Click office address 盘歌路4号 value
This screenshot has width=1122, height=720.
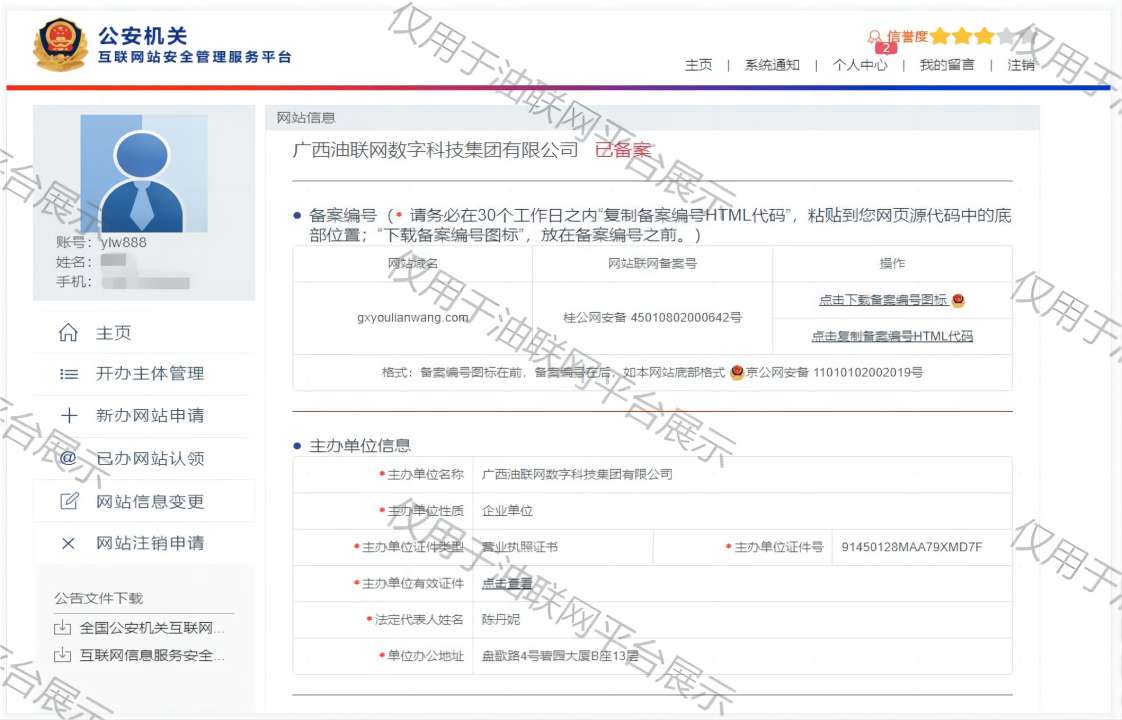560,656
